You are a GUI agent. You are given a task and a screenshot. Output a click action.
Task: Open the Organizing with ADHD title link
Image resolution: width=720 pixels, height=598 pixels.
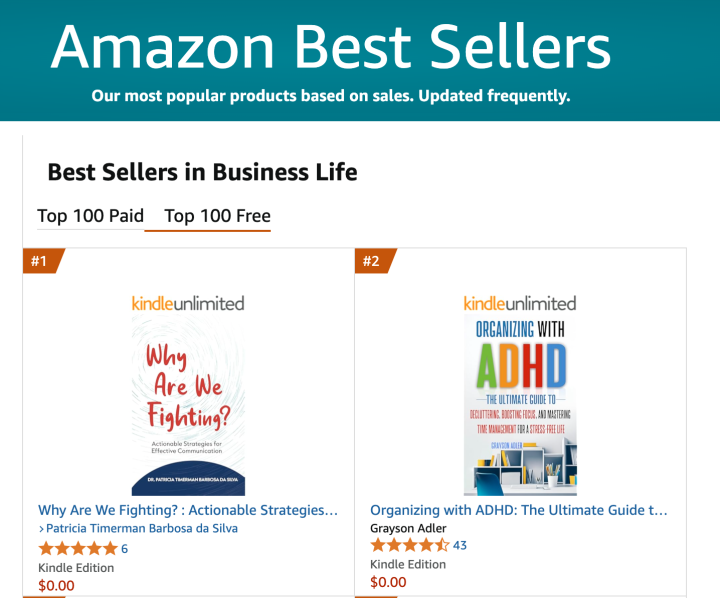click(519, 510)
